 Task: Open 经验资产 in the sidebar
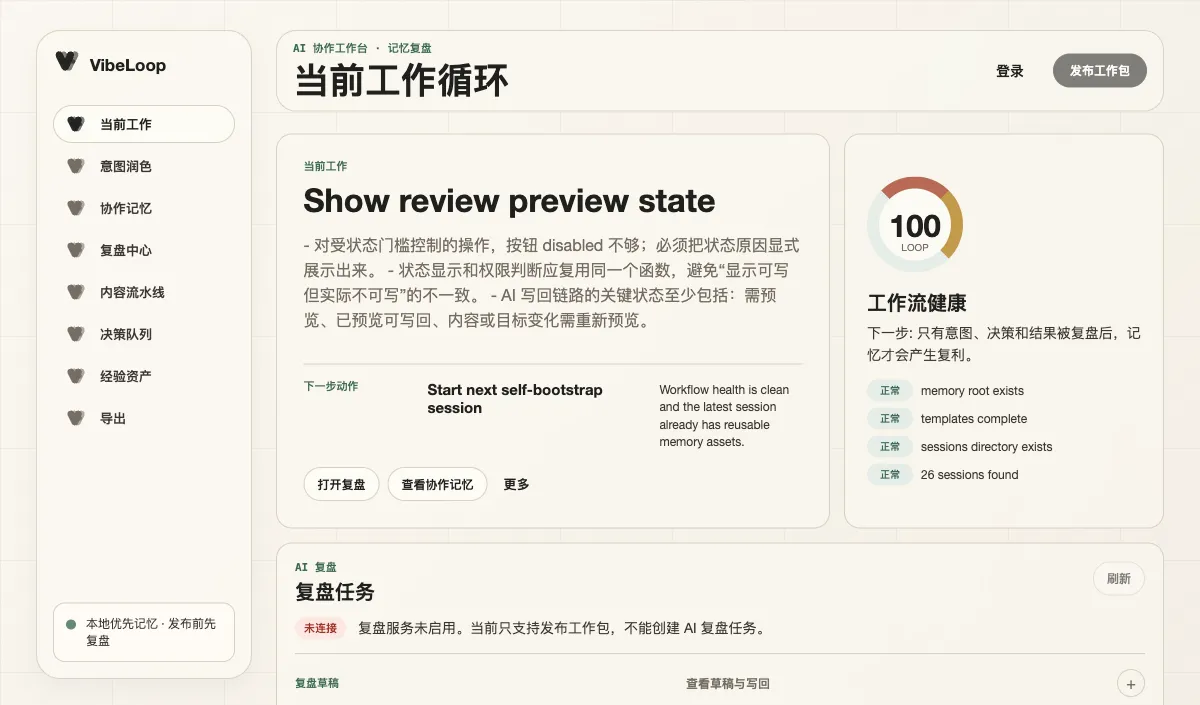click(144, 376)
